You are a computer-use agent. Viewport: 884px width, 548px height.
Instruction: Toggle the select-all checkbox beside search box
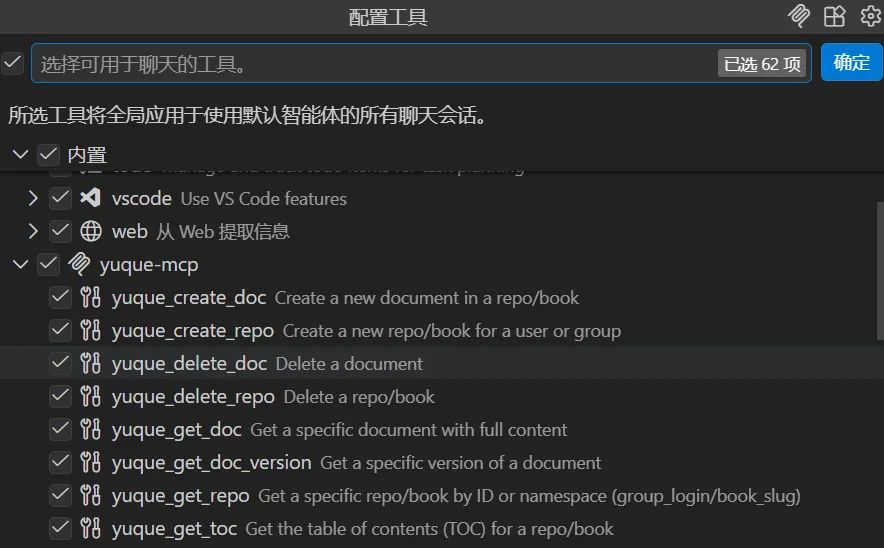pyautogui.click(x=12, y=63)
